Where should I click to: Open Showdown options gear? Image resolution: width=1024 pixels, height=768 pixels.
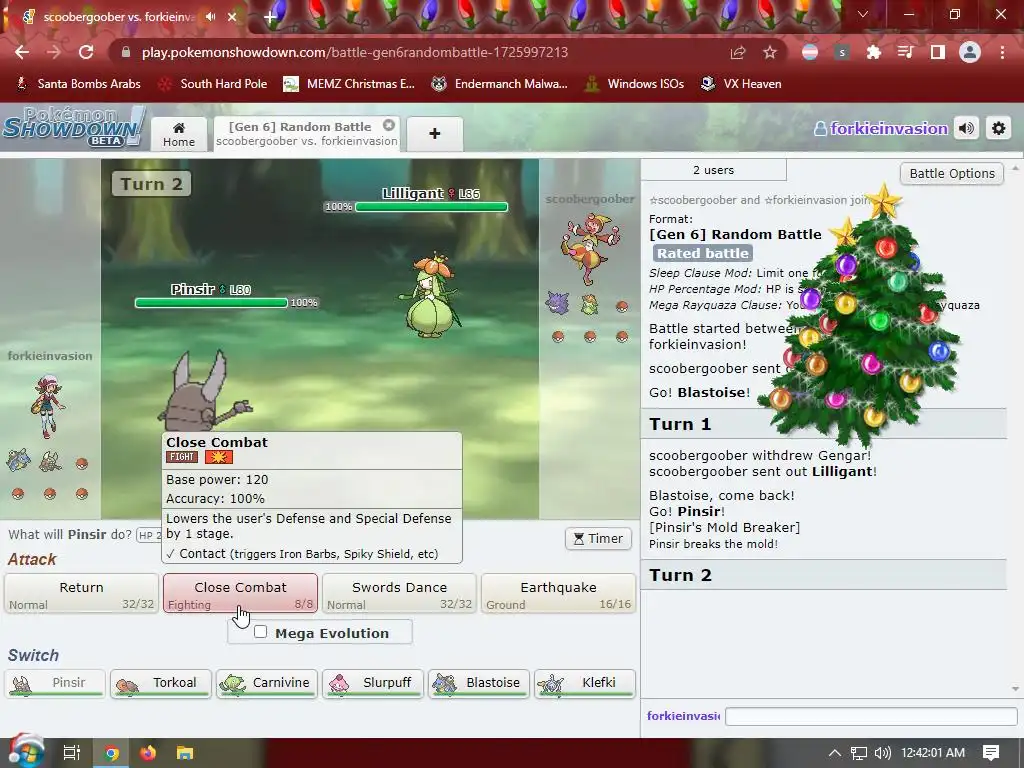tap(999, 129)
